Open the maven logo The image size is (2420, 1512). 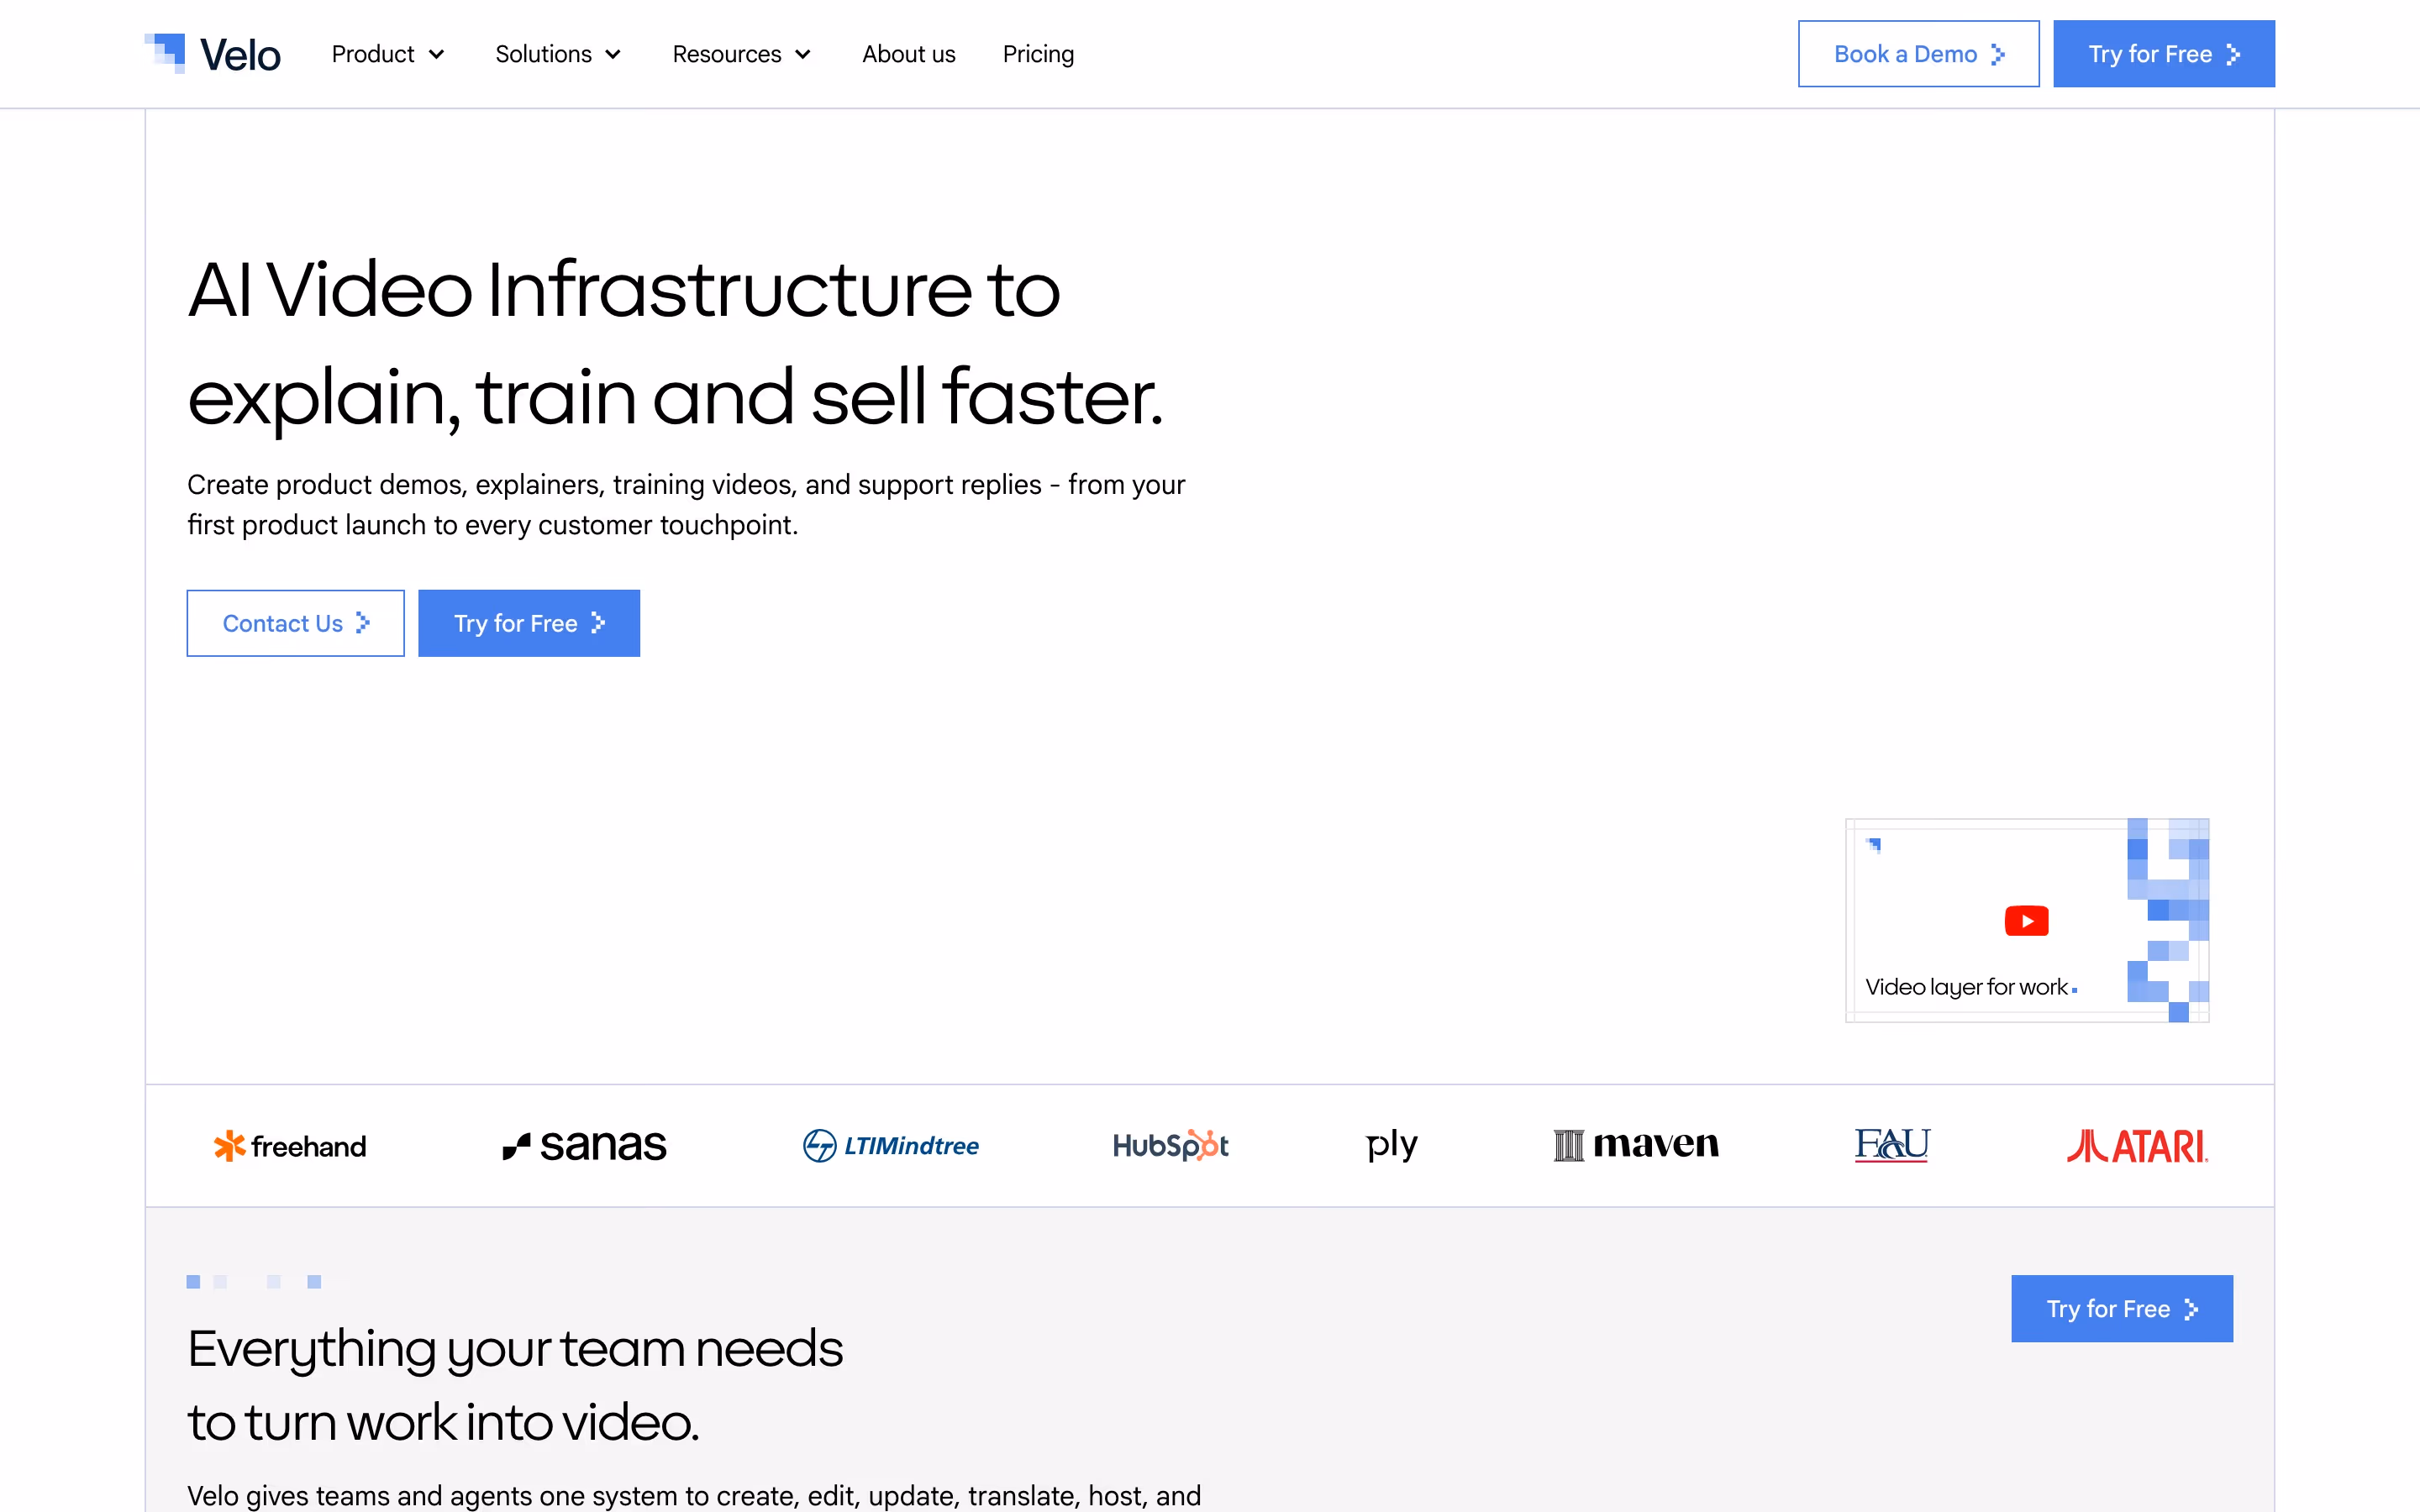click(x=1636, y=1146)
